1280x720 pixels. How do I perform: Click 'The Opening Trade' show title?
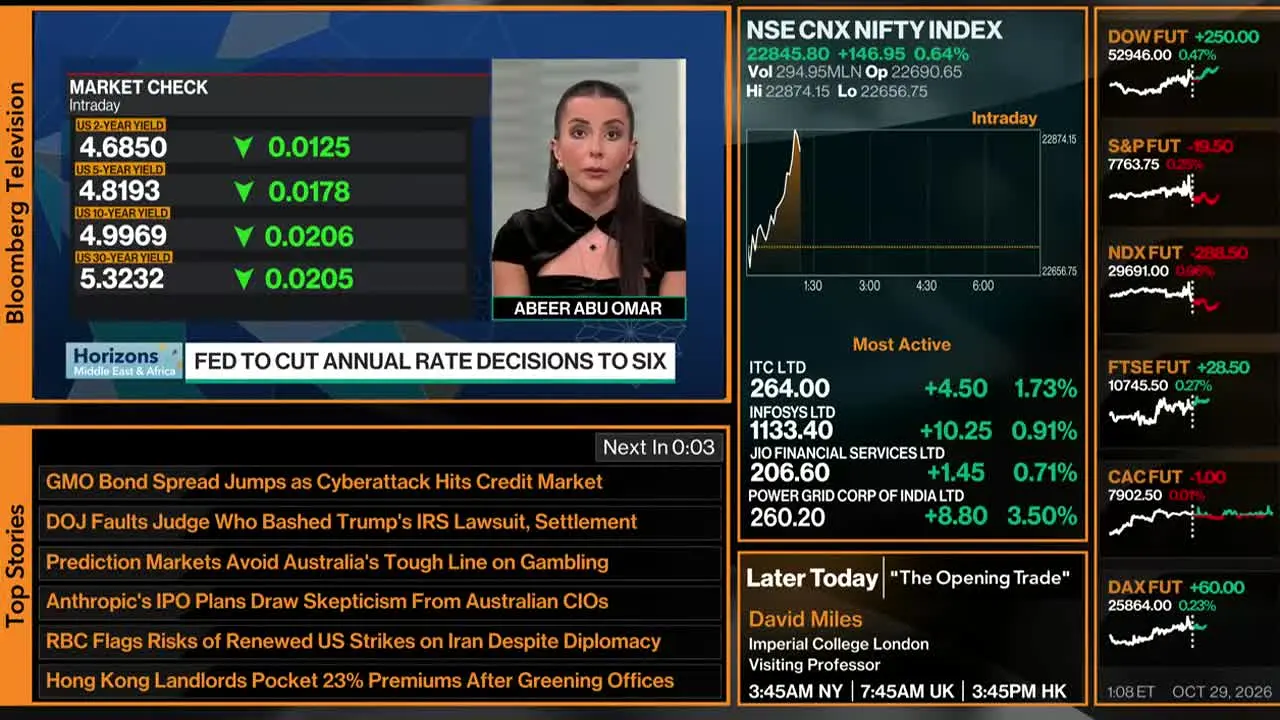click(x=980, y=578)
